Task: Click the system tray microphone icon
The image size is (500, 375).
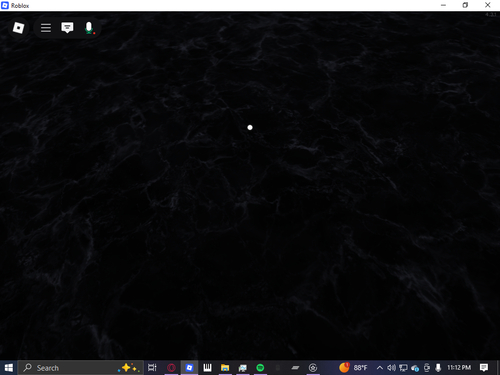Action: click(438, 368)
